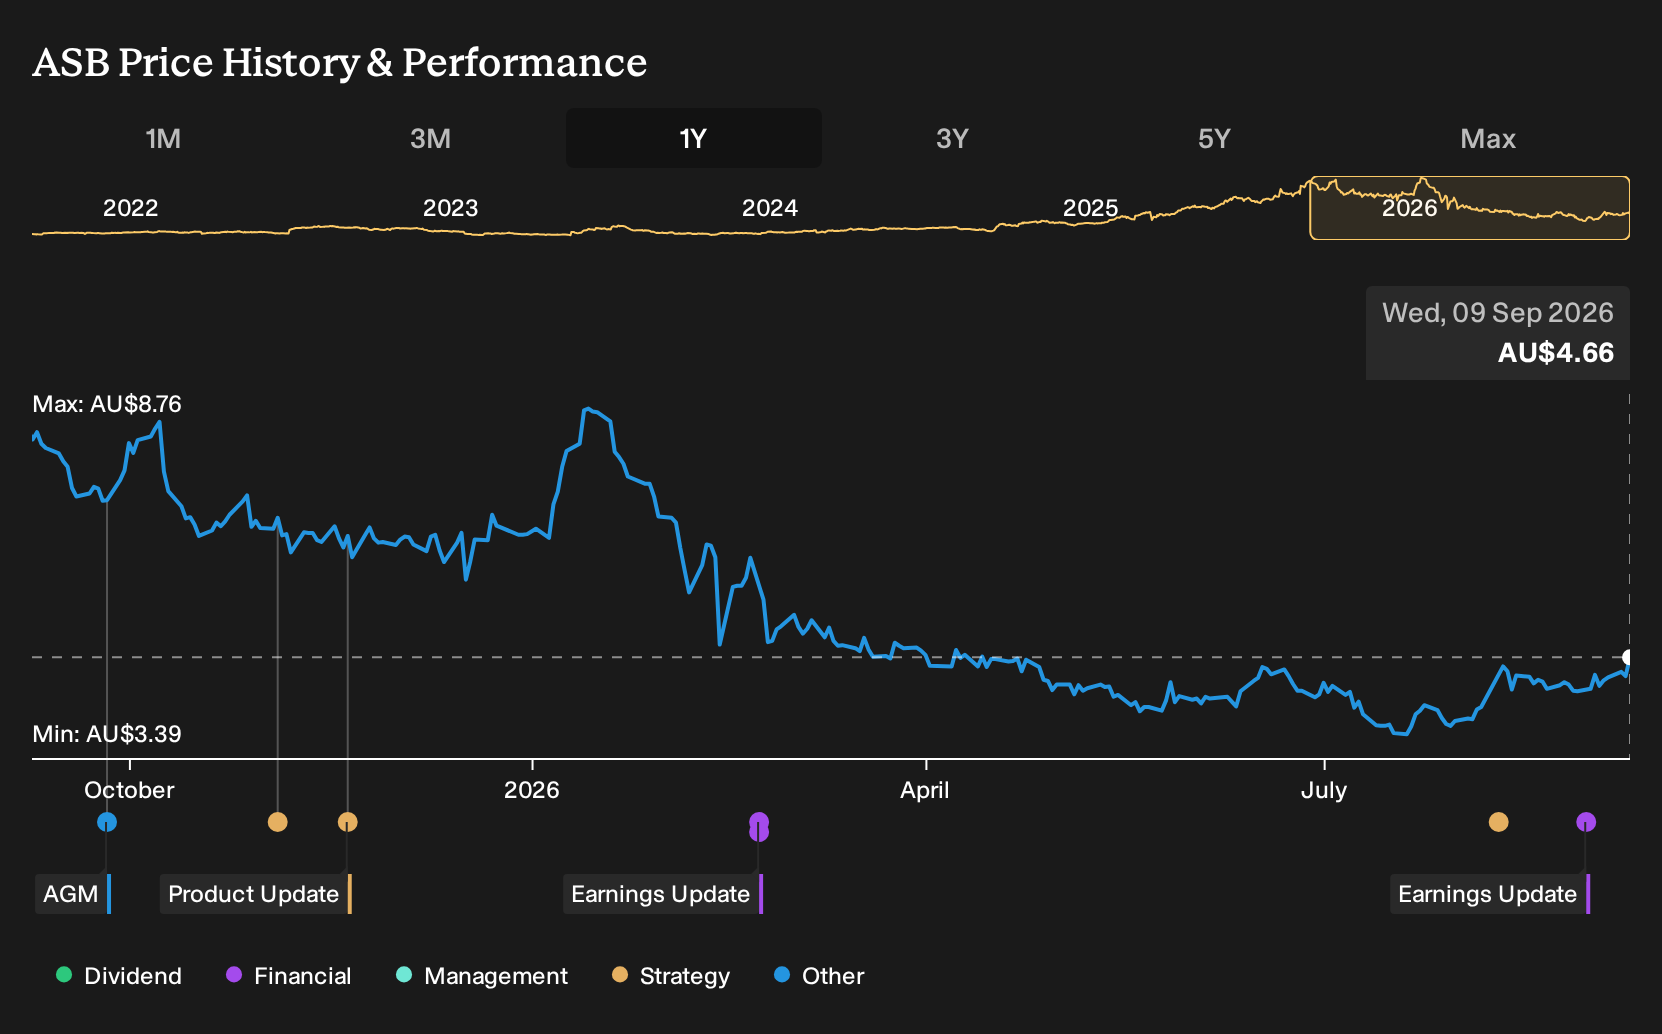Toggle the Management legend filter
Image resolution: width=1662 pixels, height=1034 pixels.
[482, 976]
